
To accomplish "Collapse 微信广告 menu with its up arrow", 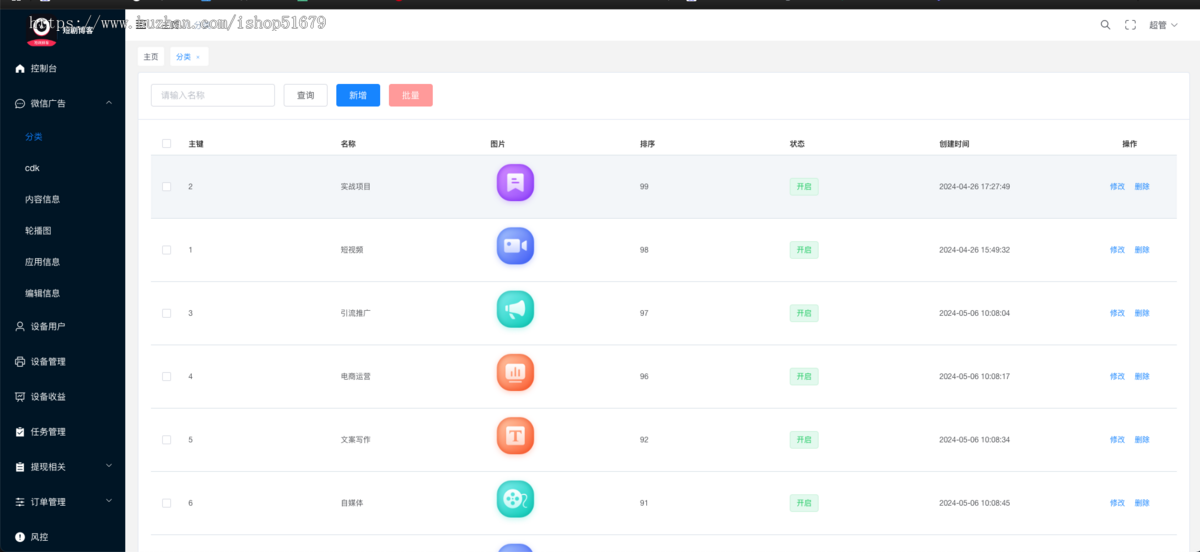I will [108, 103].
